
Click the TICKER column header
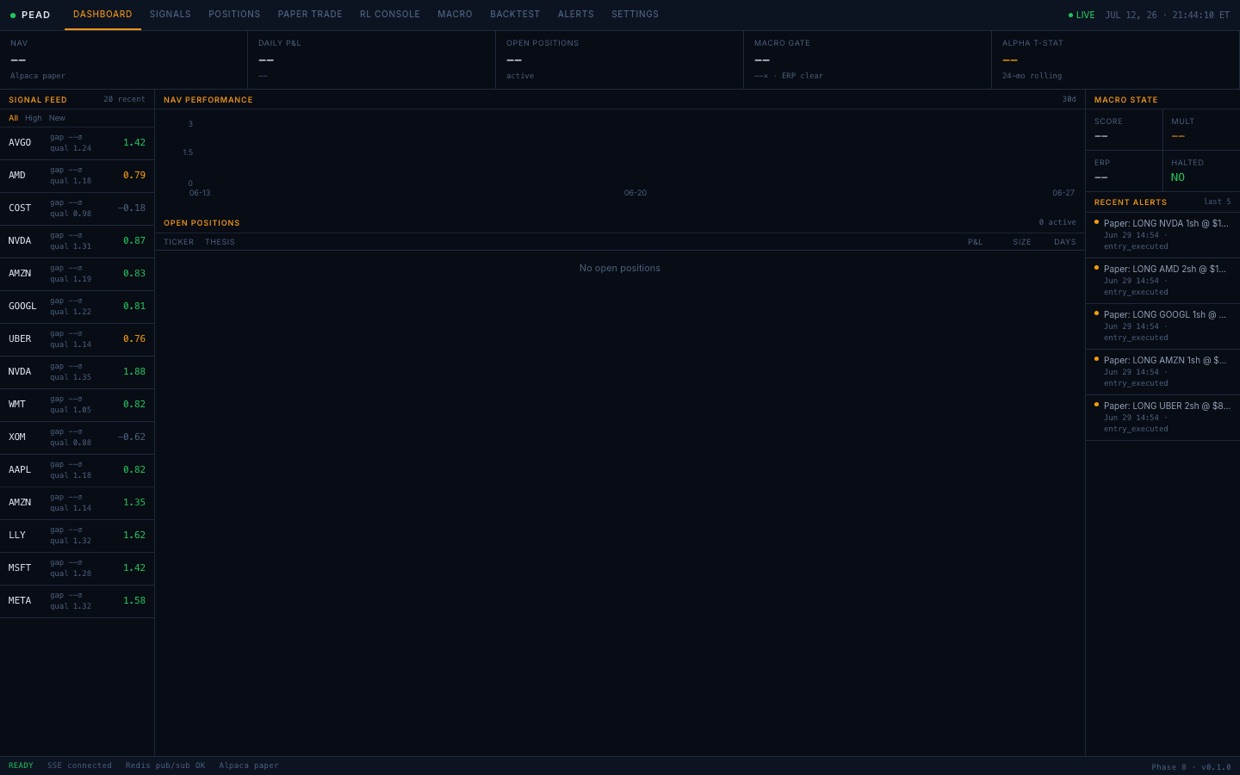click(179, 242)
